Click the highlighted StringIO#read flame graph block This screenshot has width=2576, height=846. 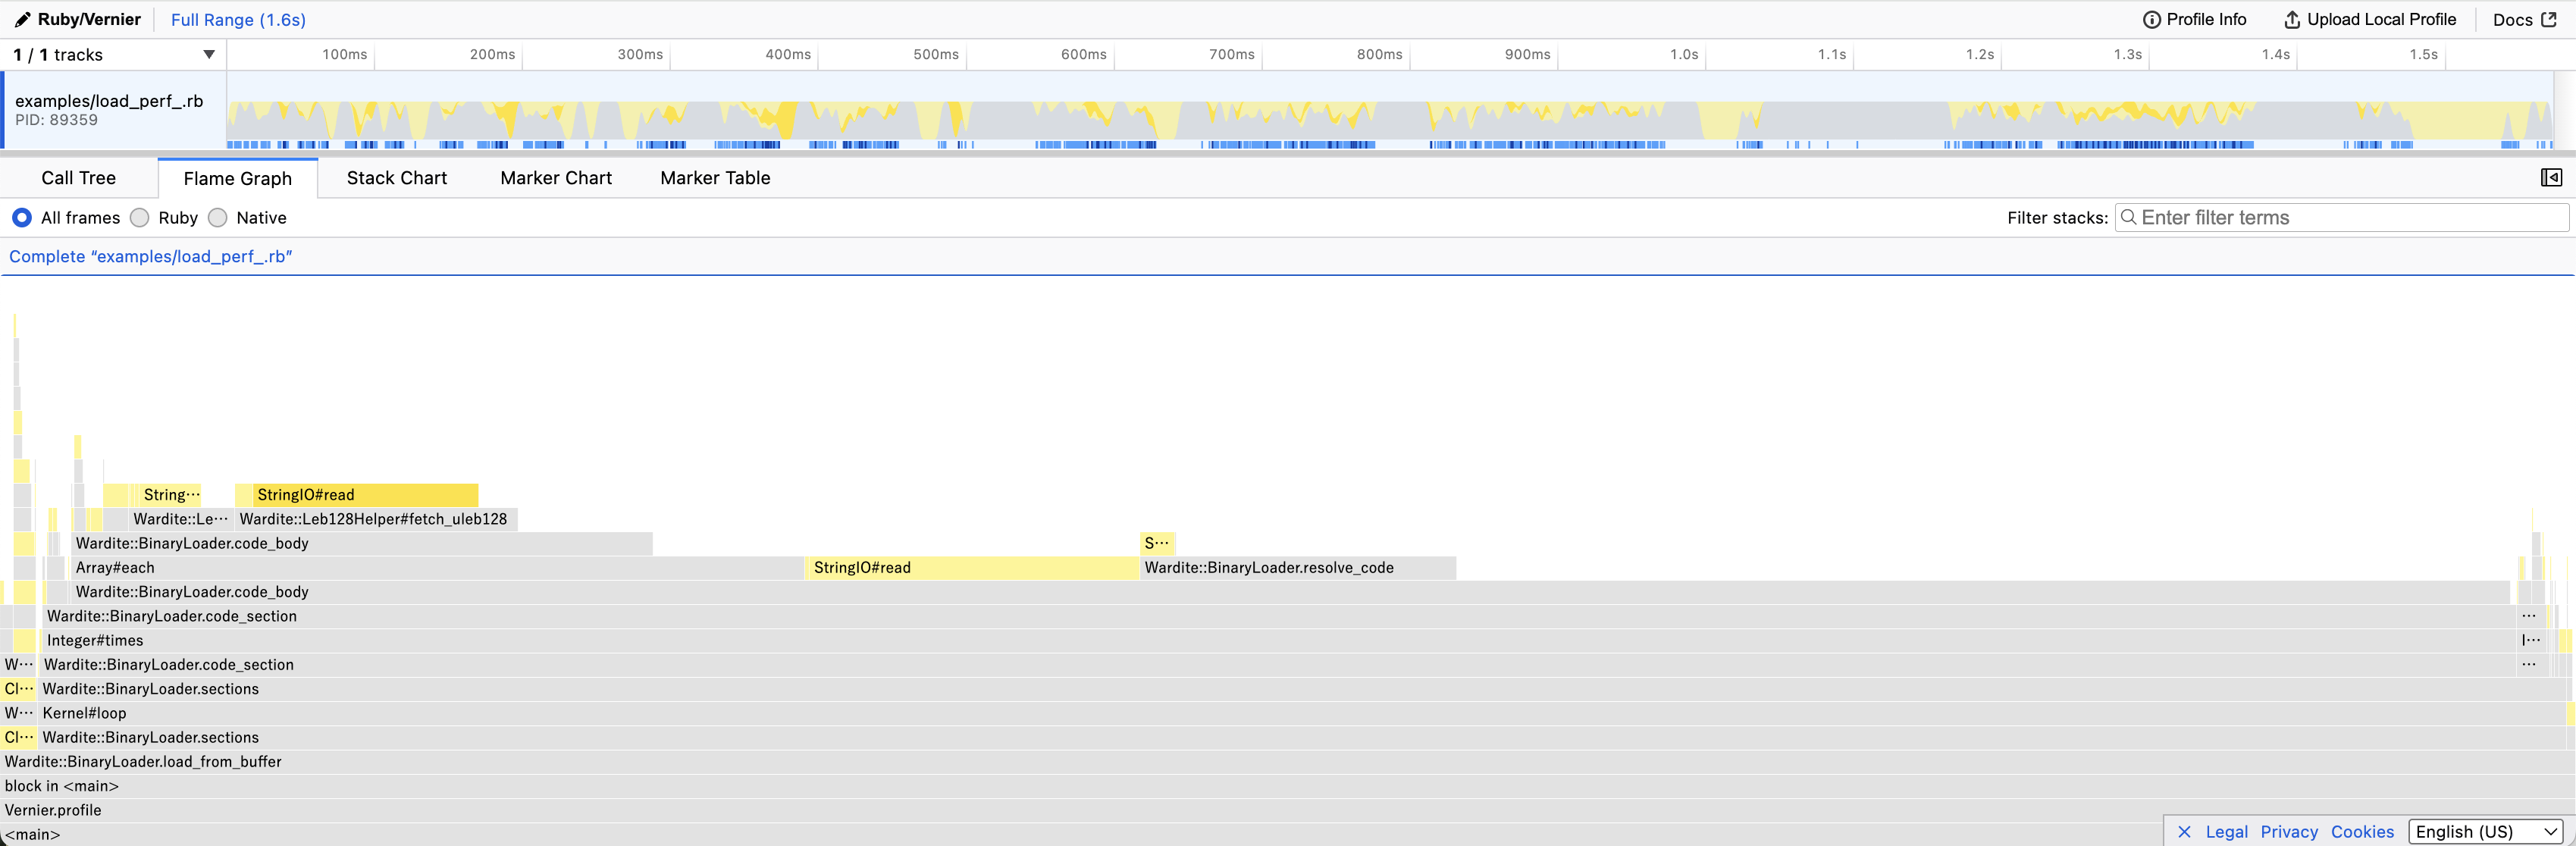pyautogui.click(x=365, y=495)
